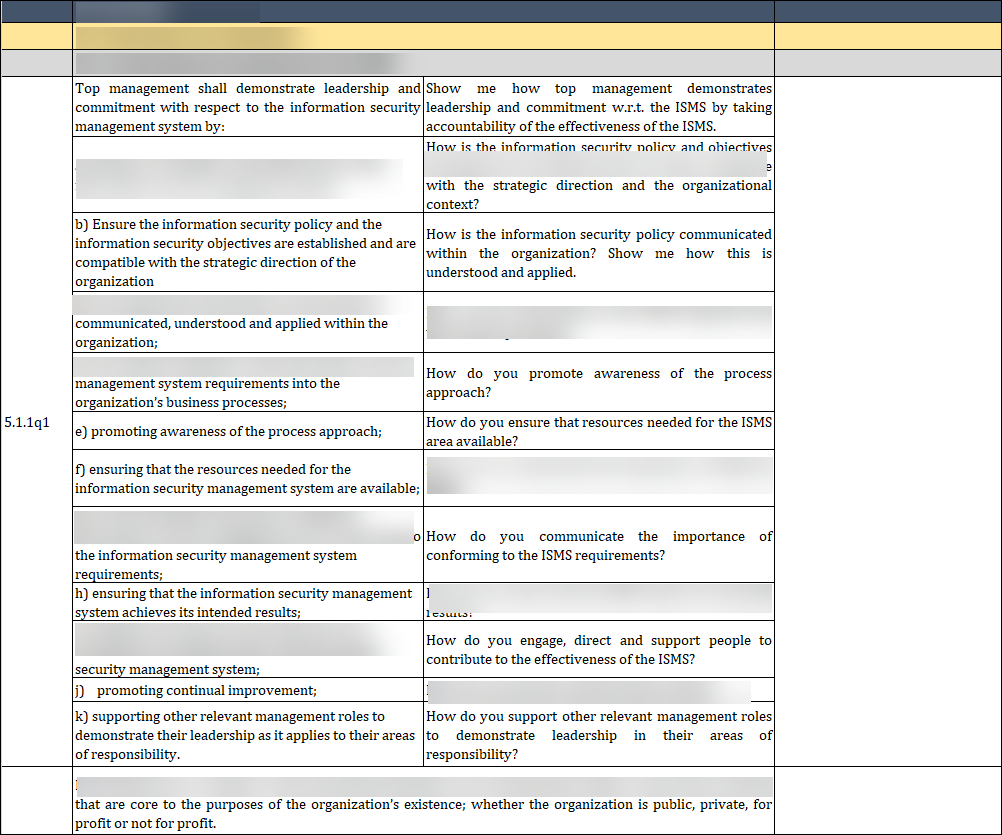This screenshot has height=835, width=1002.
Task: Click the 'f) ensuring that the resources needed' cell
Action: (x=247, y=478)
